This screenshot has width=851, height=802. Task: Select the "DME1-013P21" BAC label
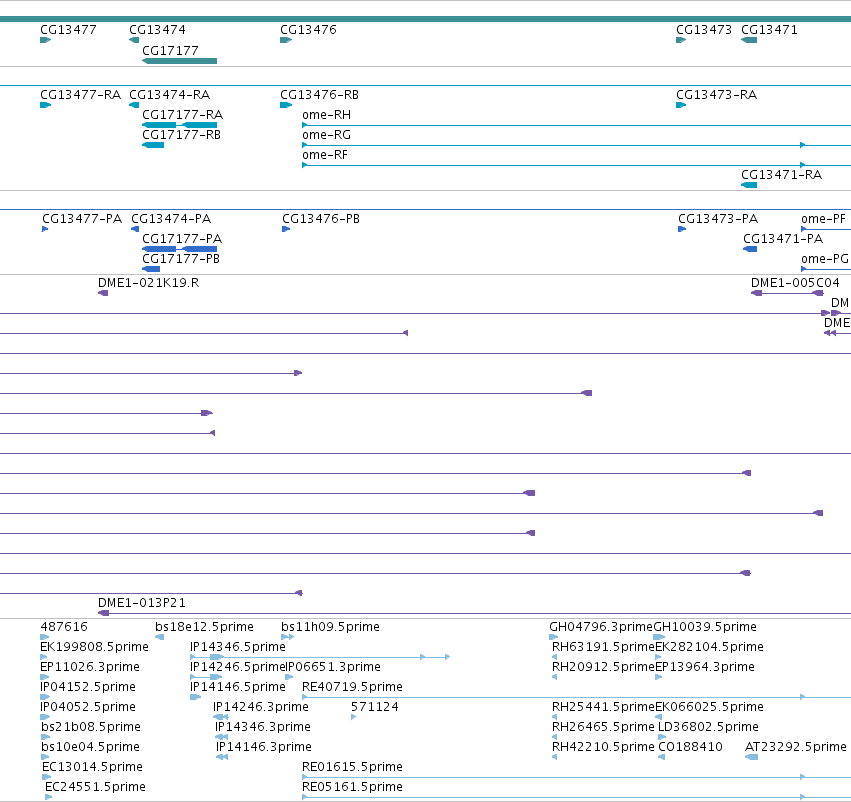[142, 603]
